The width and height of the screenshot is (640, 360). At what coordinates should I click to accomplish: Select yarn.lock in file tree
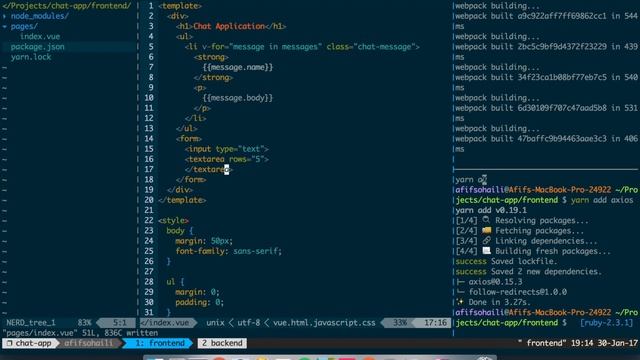[x=31, y=57]
